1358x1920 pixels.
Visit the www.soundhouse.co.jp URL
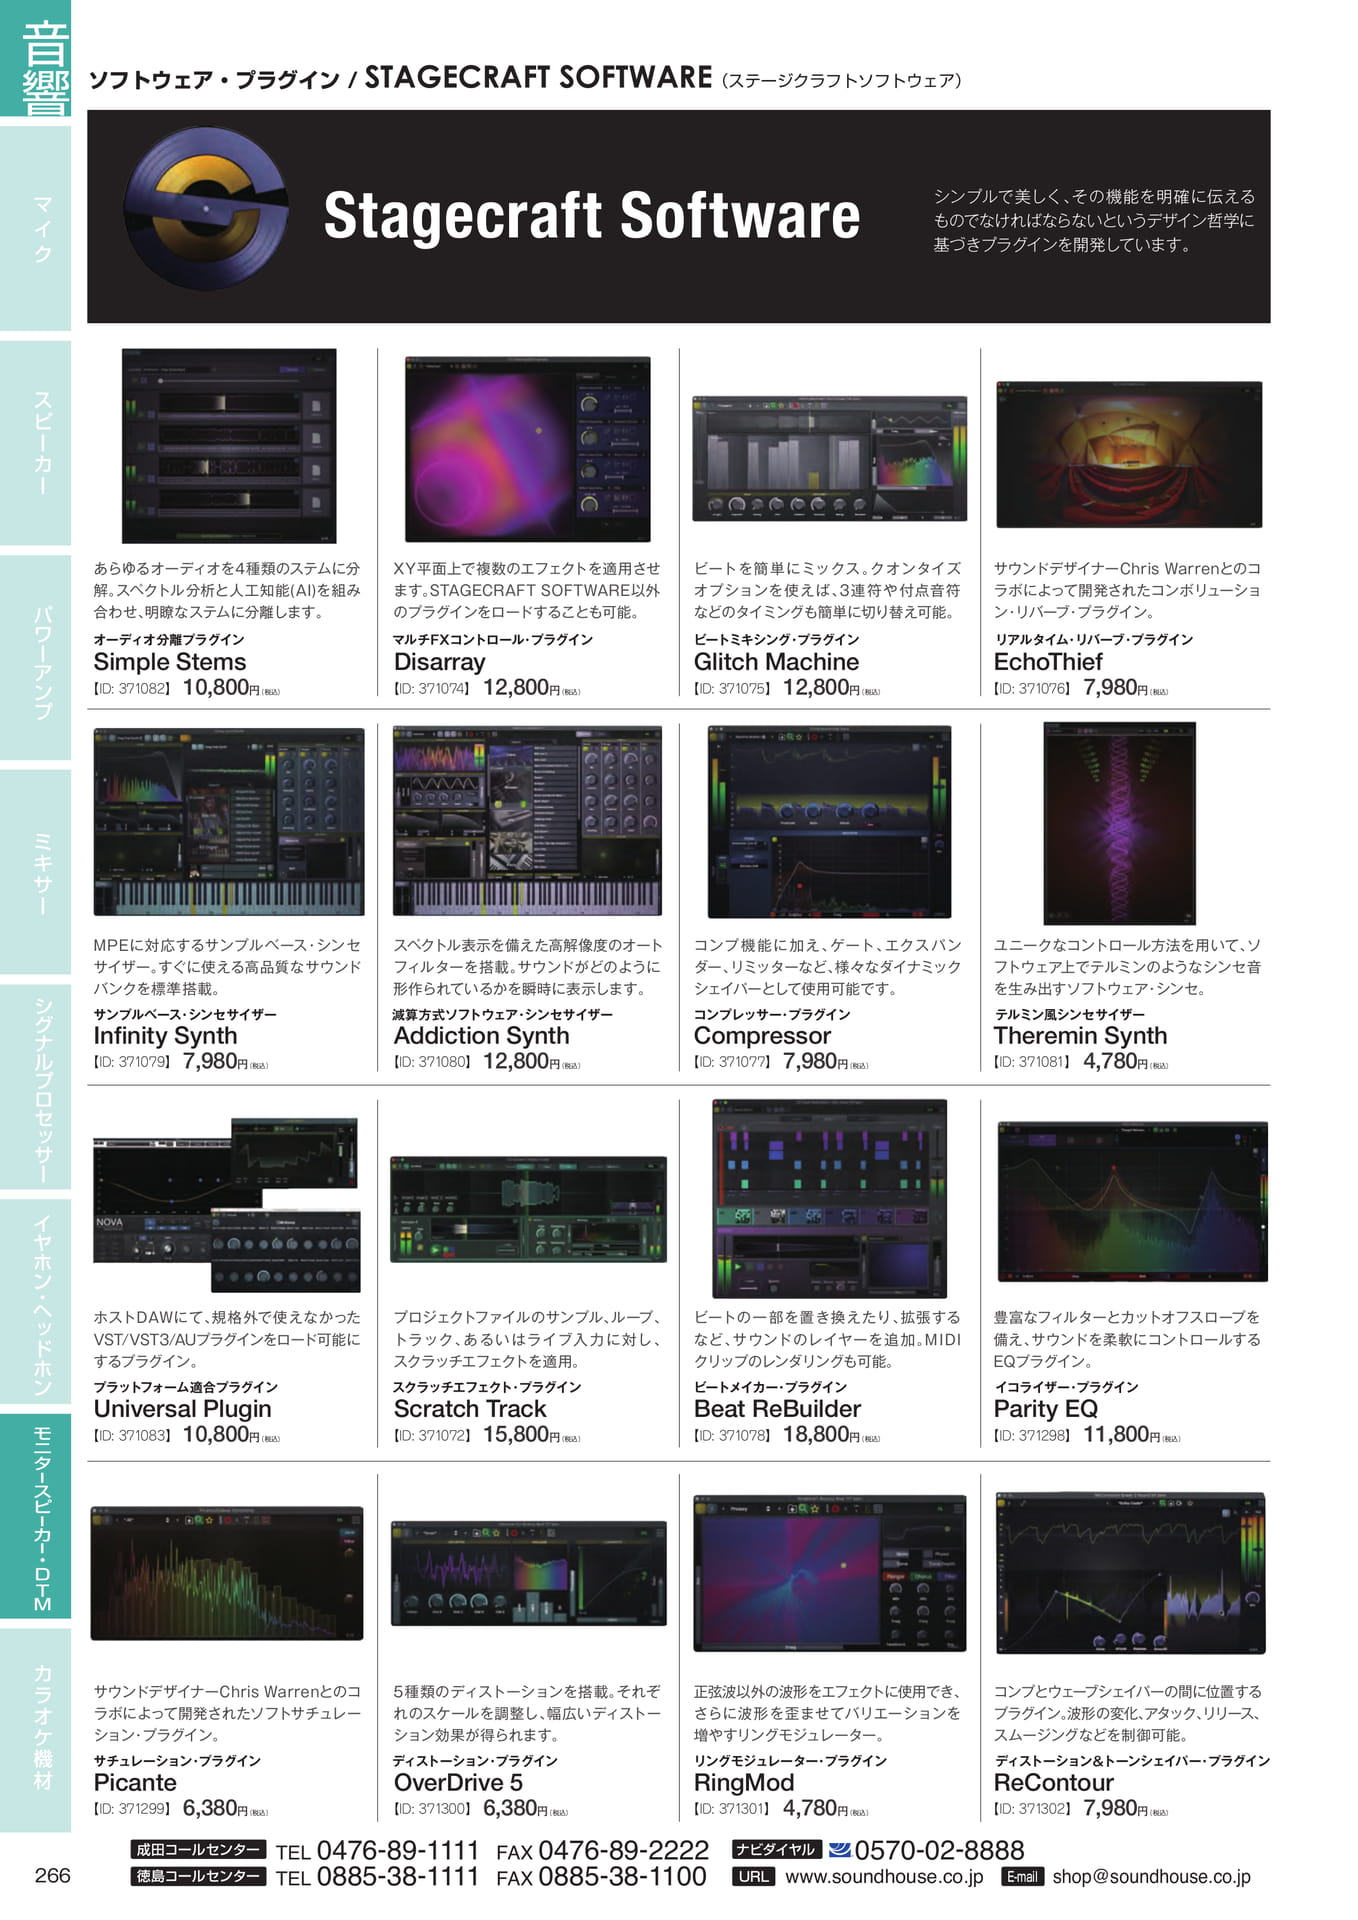[x=884, y=1877]
